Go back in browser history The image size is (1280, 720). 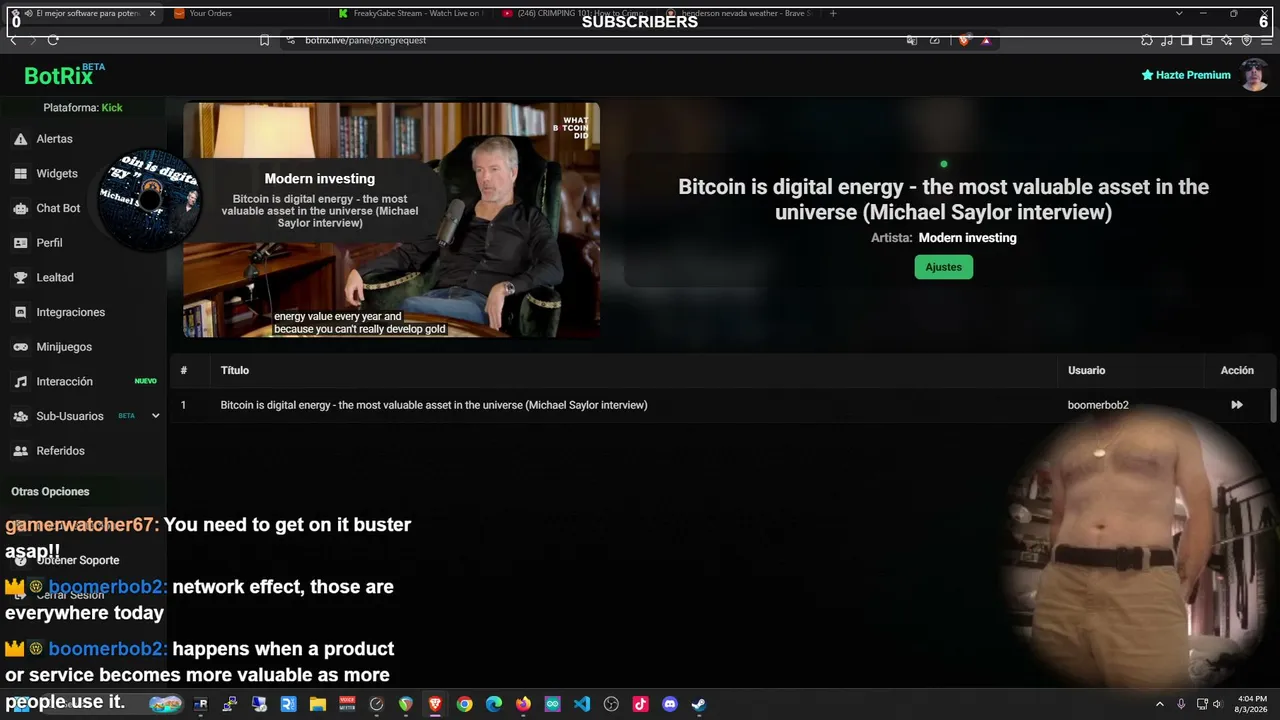coord(12,40)
